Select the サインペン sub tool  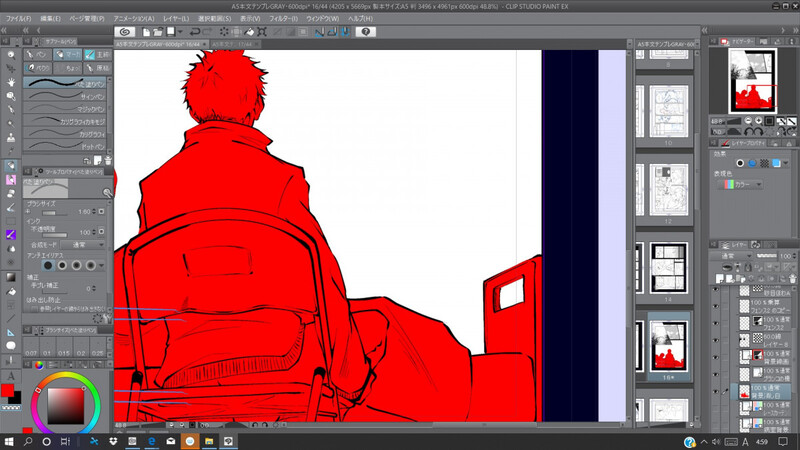65,96
